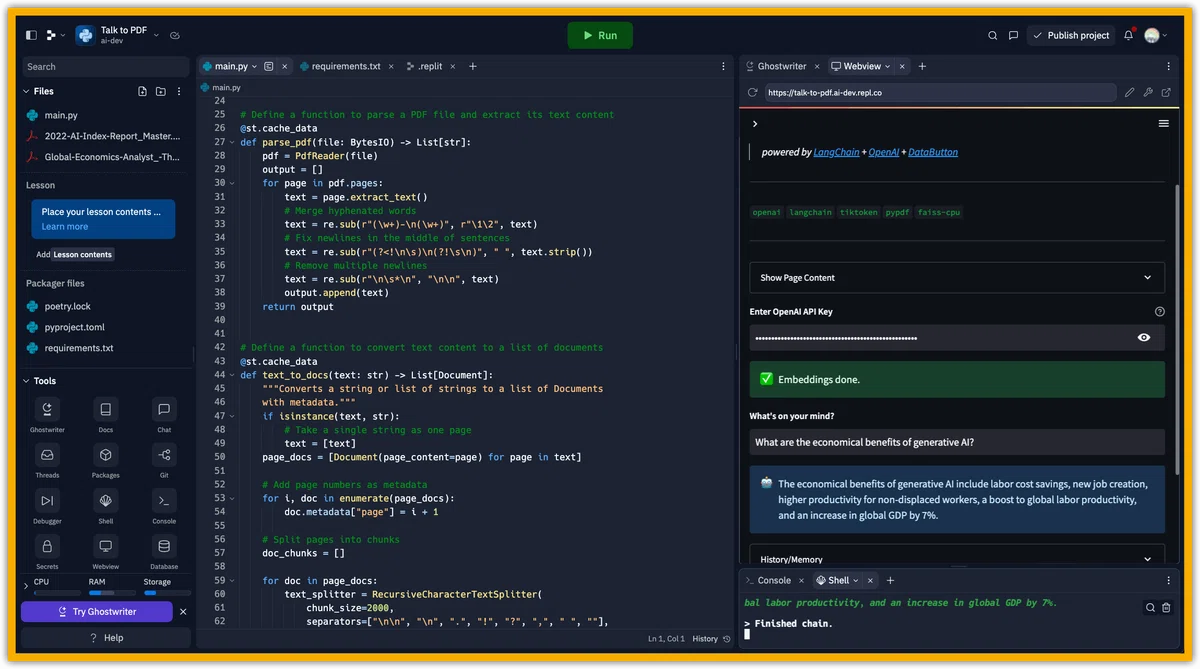The image size is (1200, 669).
Task: Click the Publish project button
Action: pyautogui.click(x=1071, y=35)
